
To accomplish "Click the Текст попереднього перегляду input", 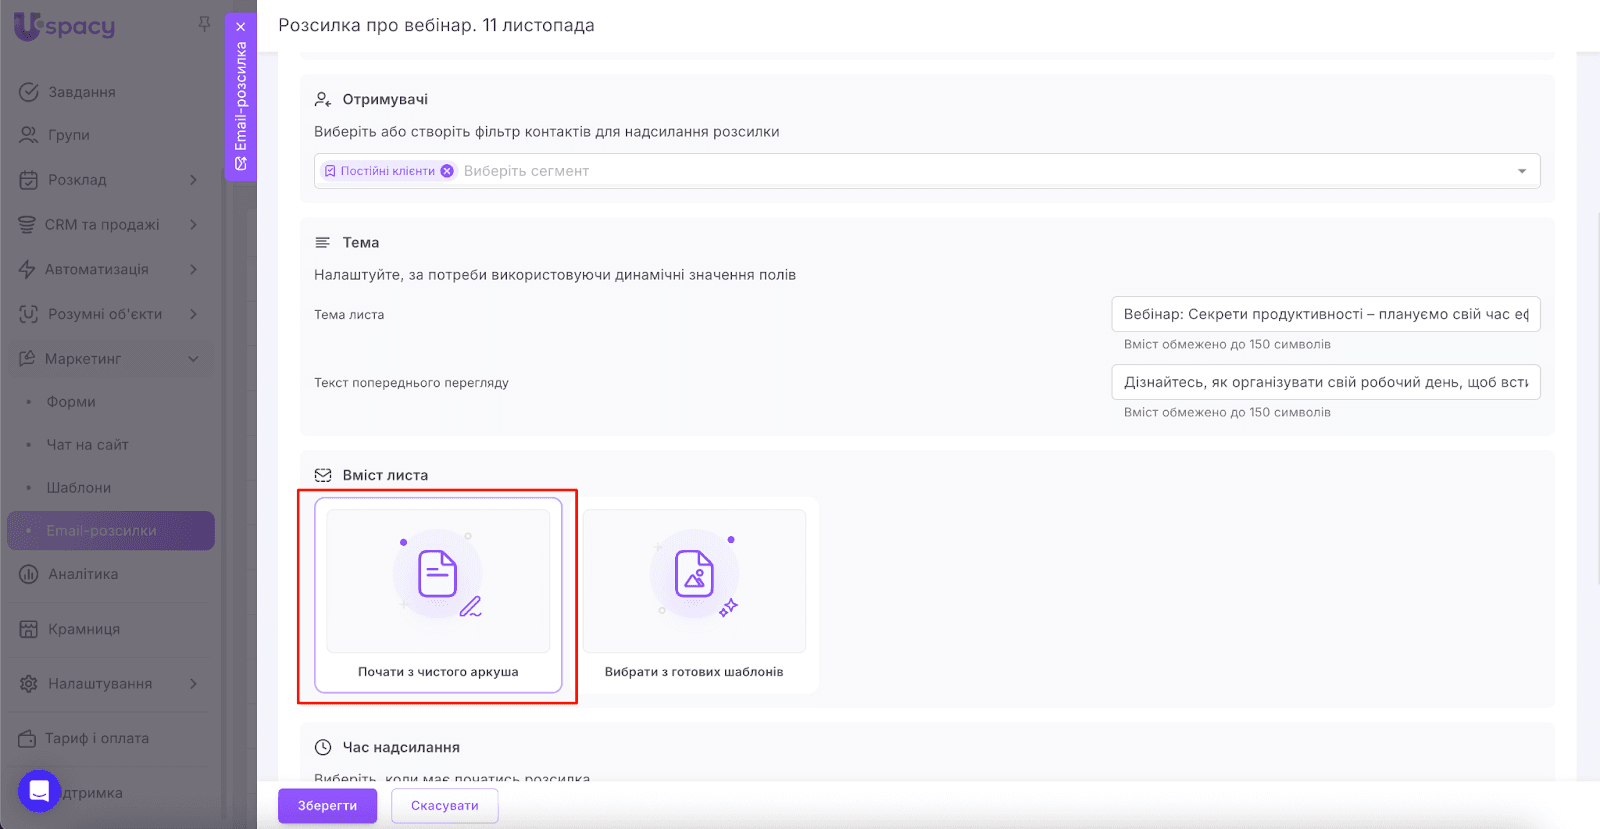I will coord(1326,382).
